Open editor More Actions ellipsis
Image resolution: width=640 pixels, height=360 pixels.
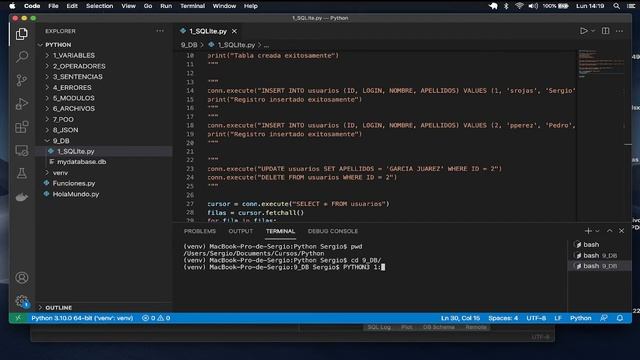(x=619, y=31)
